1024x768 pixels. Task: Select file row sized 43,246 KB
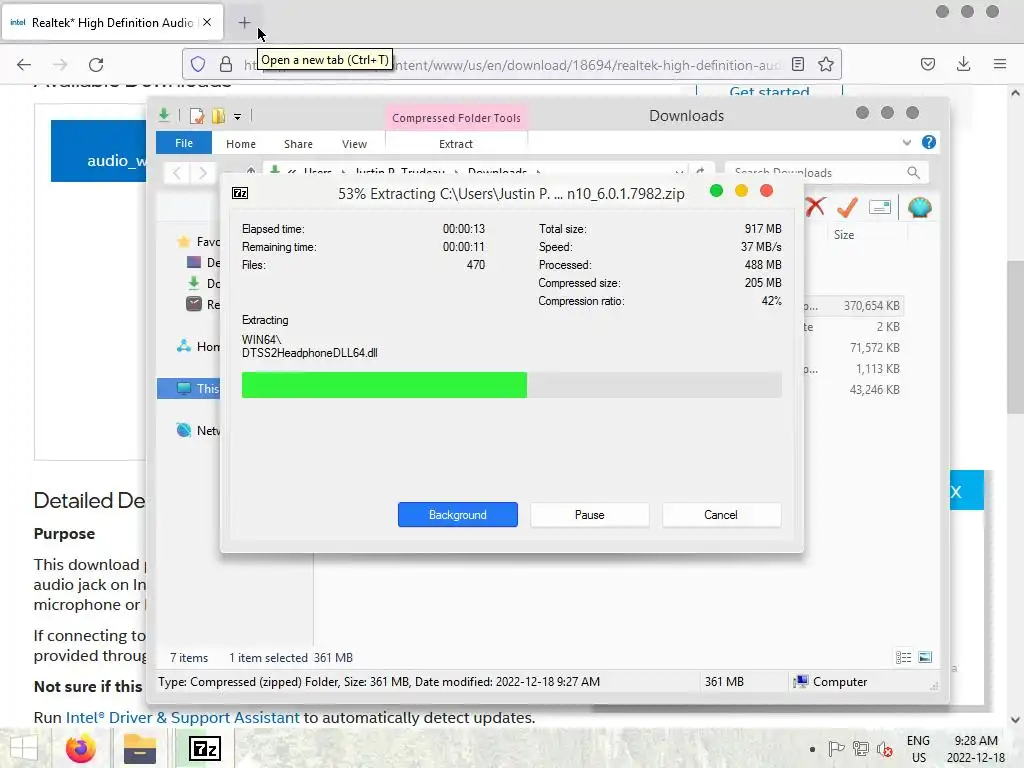point(854,389)
